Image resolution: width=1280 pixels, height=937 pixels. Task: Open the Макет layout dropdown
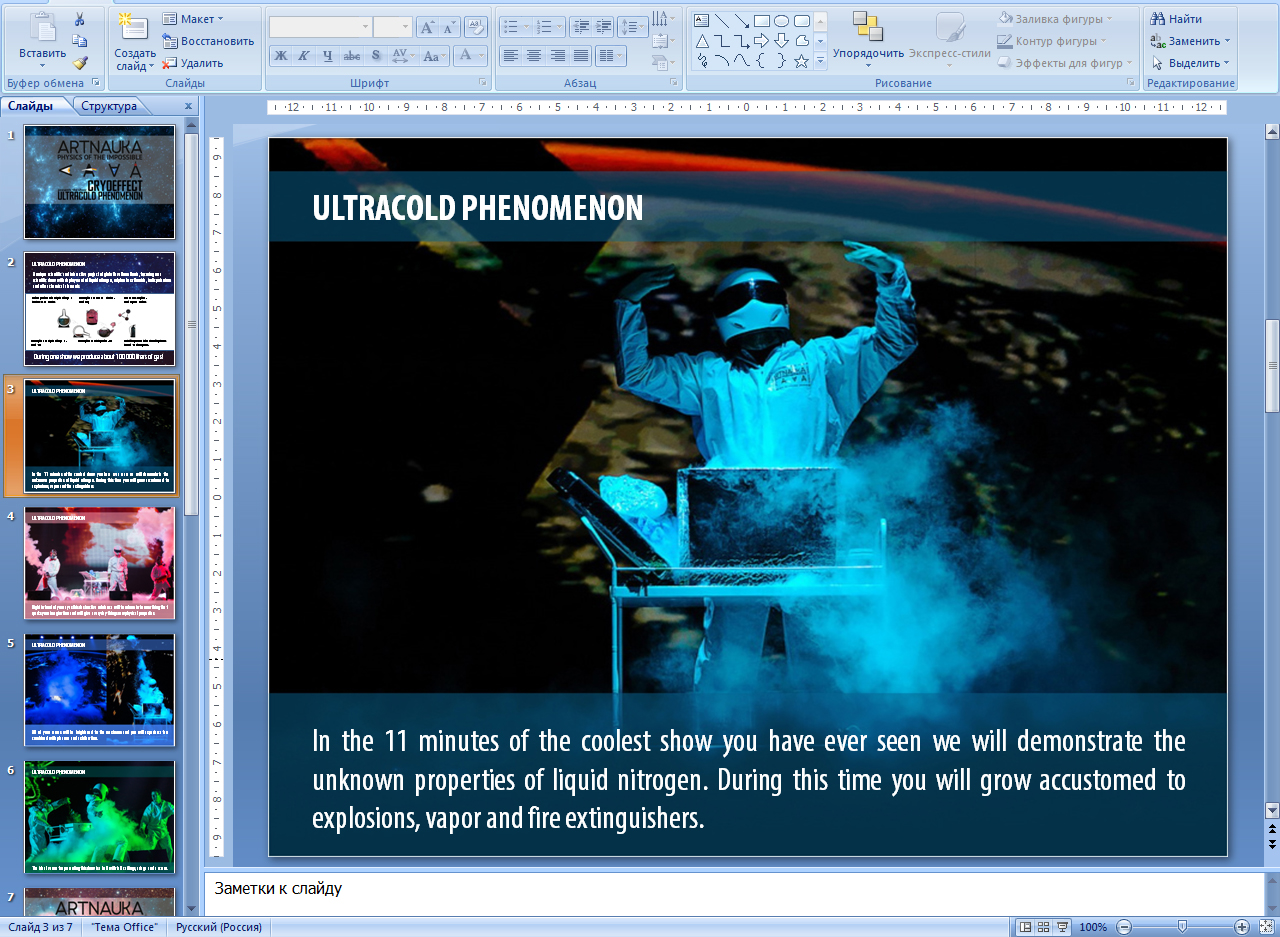[x=193, y=19]
